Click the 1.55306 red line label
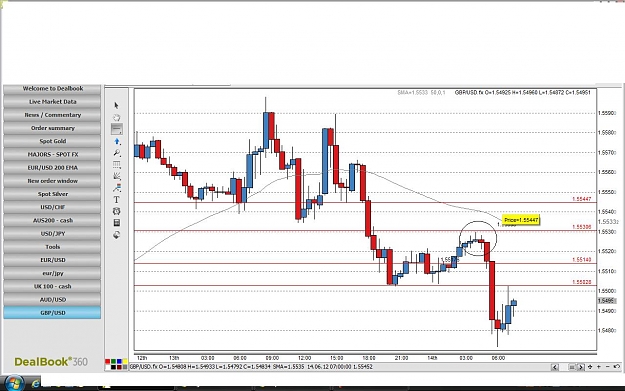This screenshot has width=625, height=391. [x=582, y=227]
